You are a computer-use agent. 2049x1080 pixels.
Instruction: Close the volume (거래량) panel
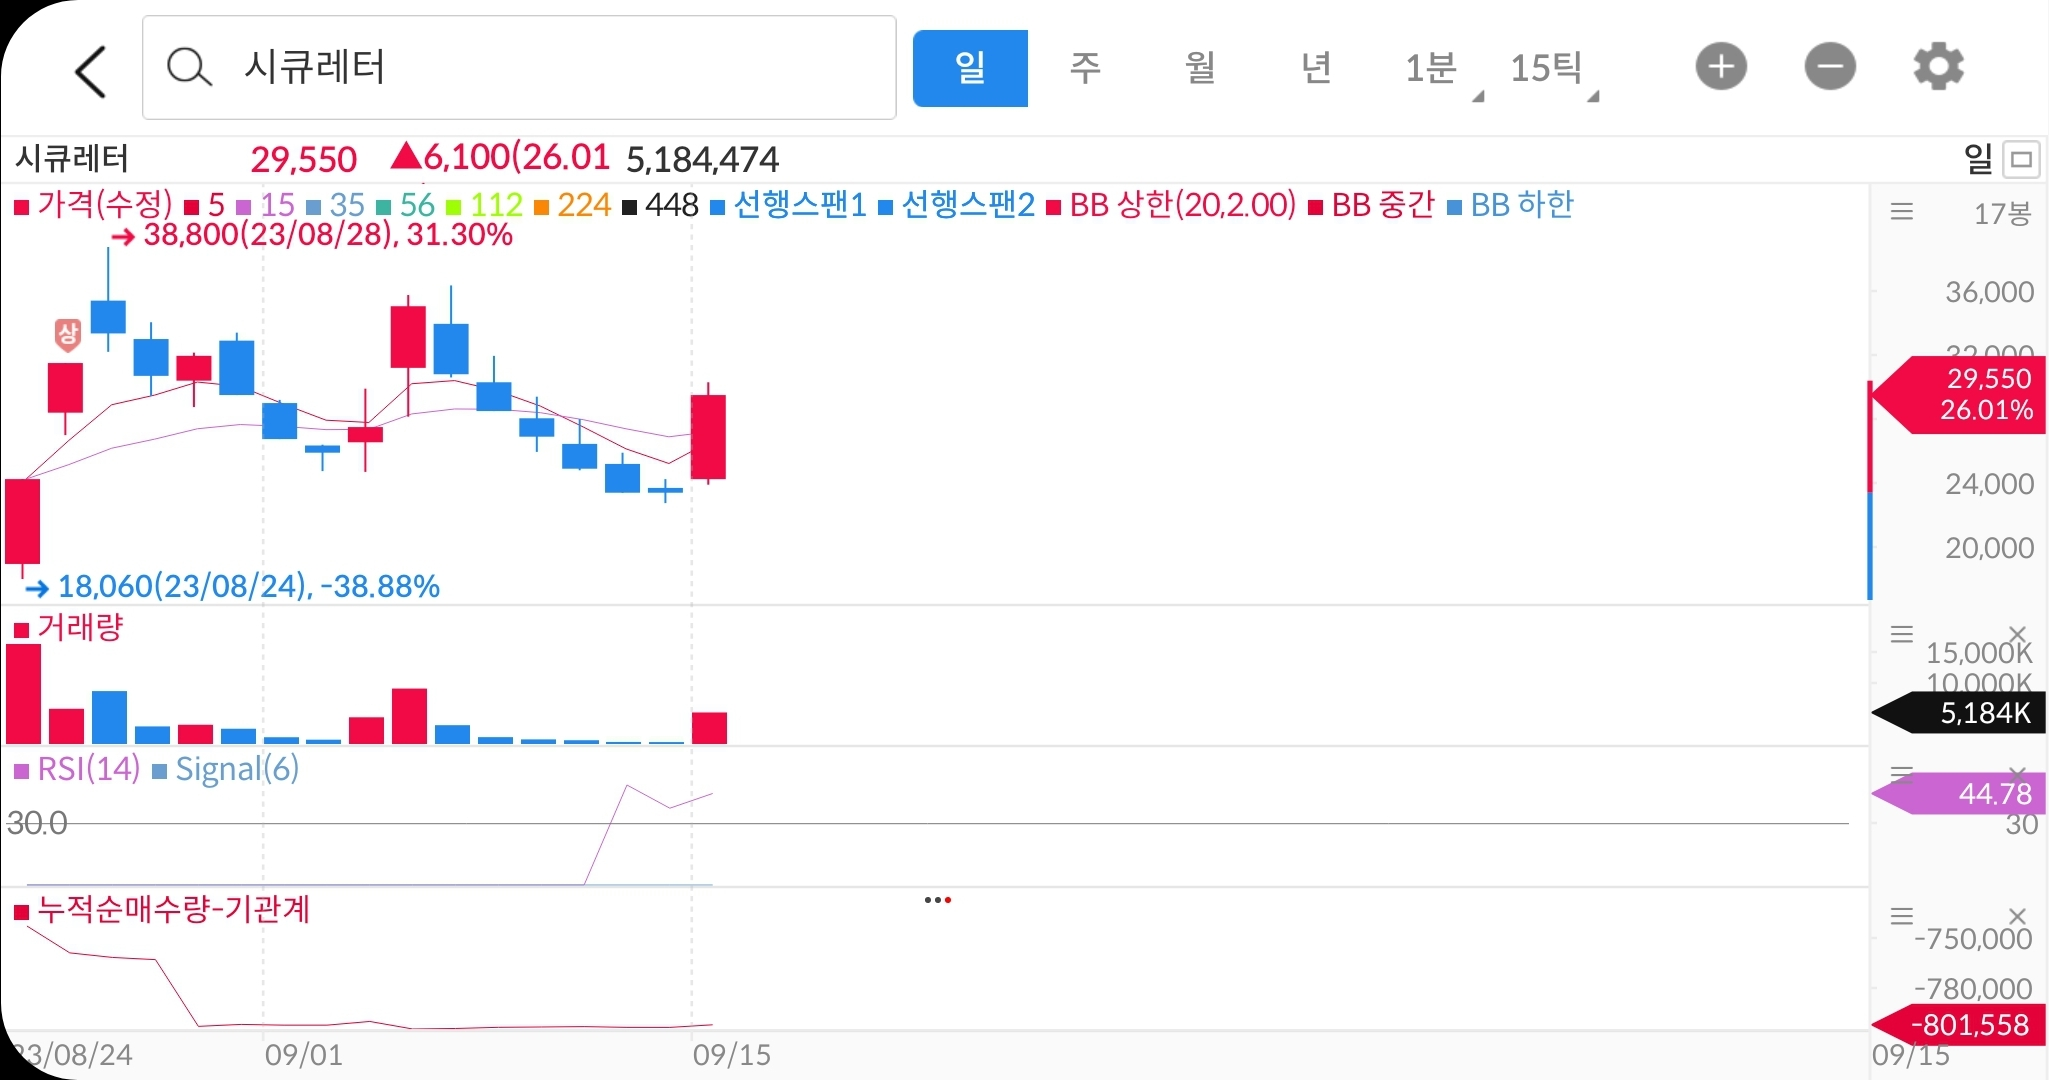click(2018, 634)
